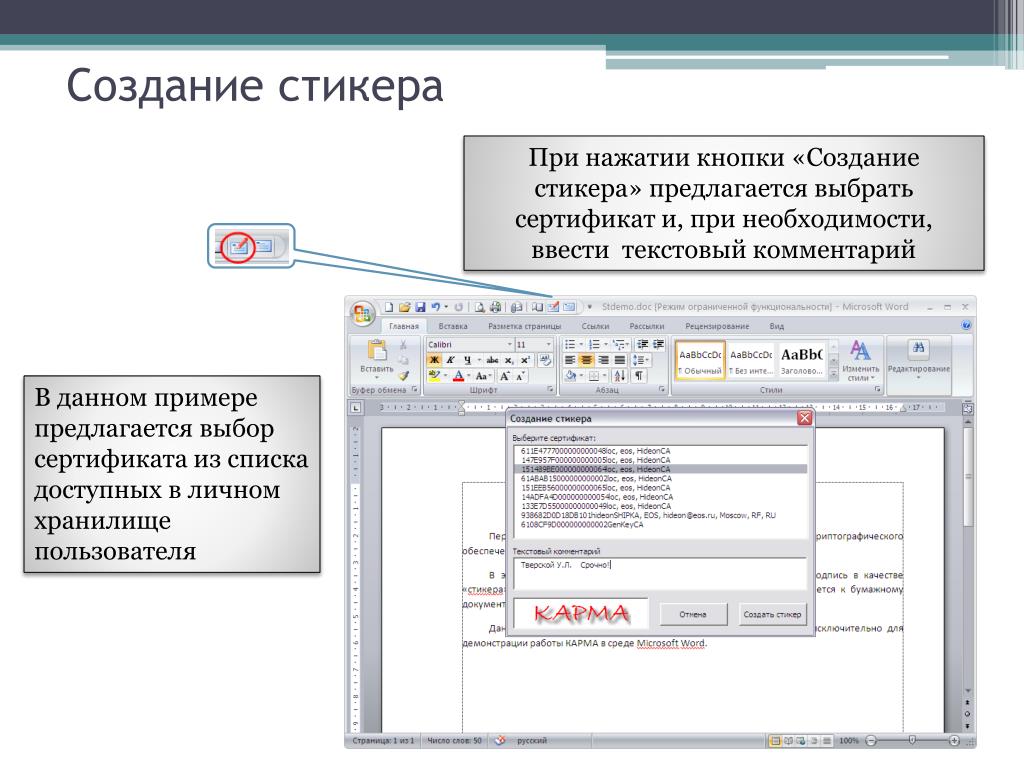Open the Редактирование group dropdown

[x=918, y=360]
